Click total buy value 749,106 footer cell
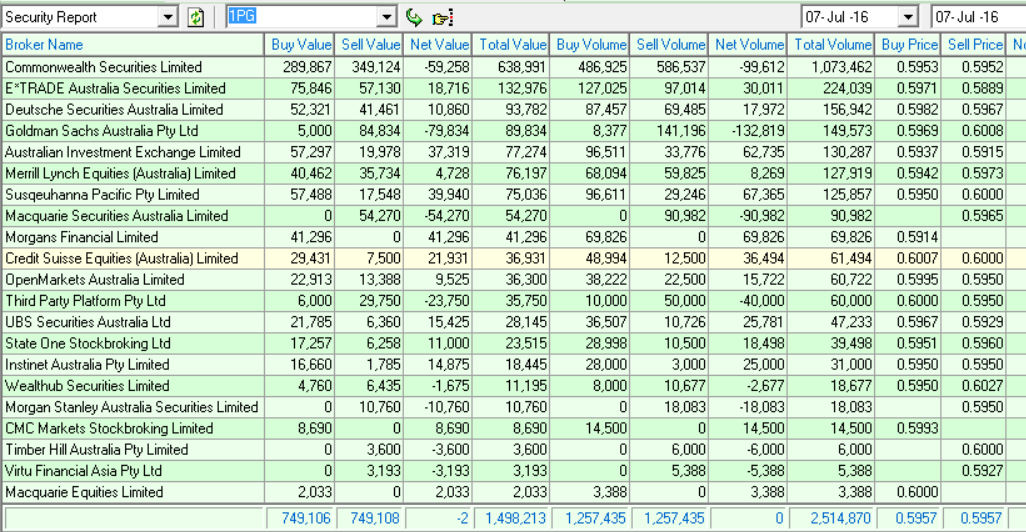The width and height of the screenshot is (1026, 532). (x=300, y=518)
